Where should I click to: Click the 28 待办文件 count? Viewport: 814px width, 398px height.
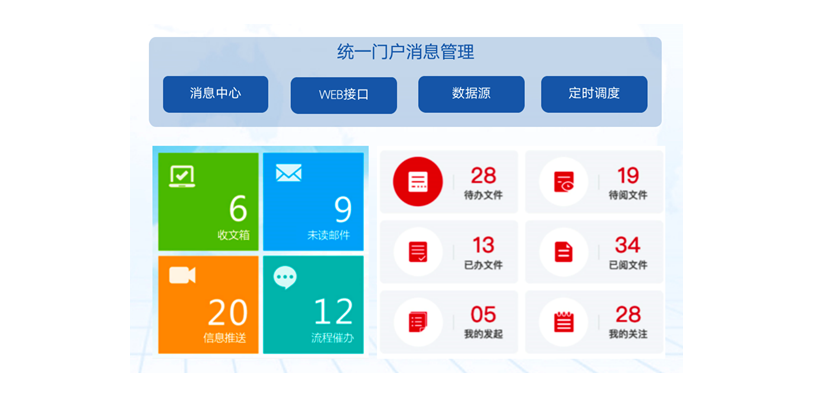point(483,176)
